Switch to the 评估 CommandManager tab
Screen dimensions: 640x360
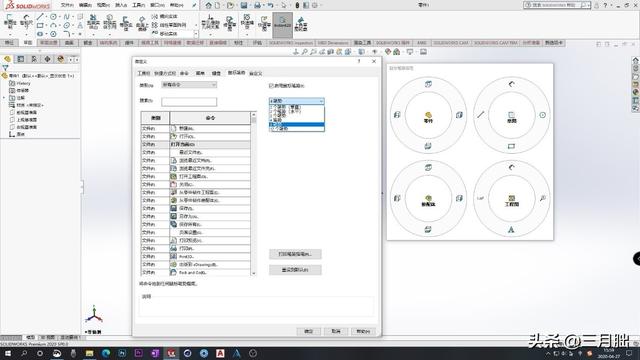(257, 42)
